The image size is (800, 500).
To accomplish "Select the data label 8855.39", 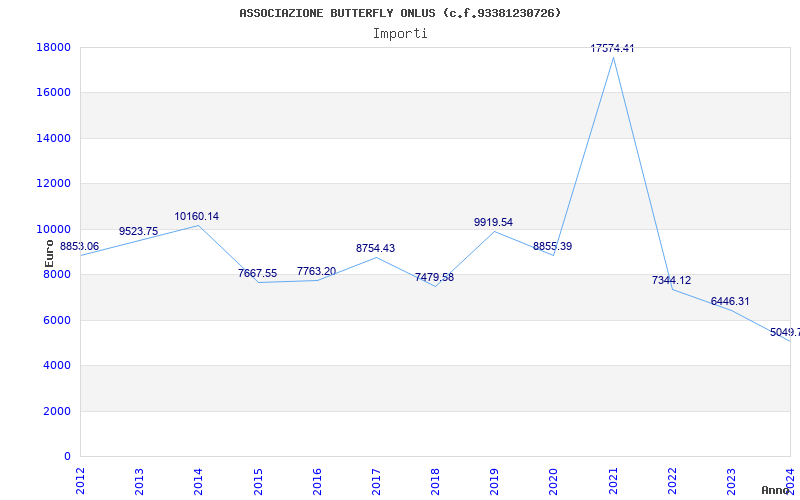I will point(553,246).
